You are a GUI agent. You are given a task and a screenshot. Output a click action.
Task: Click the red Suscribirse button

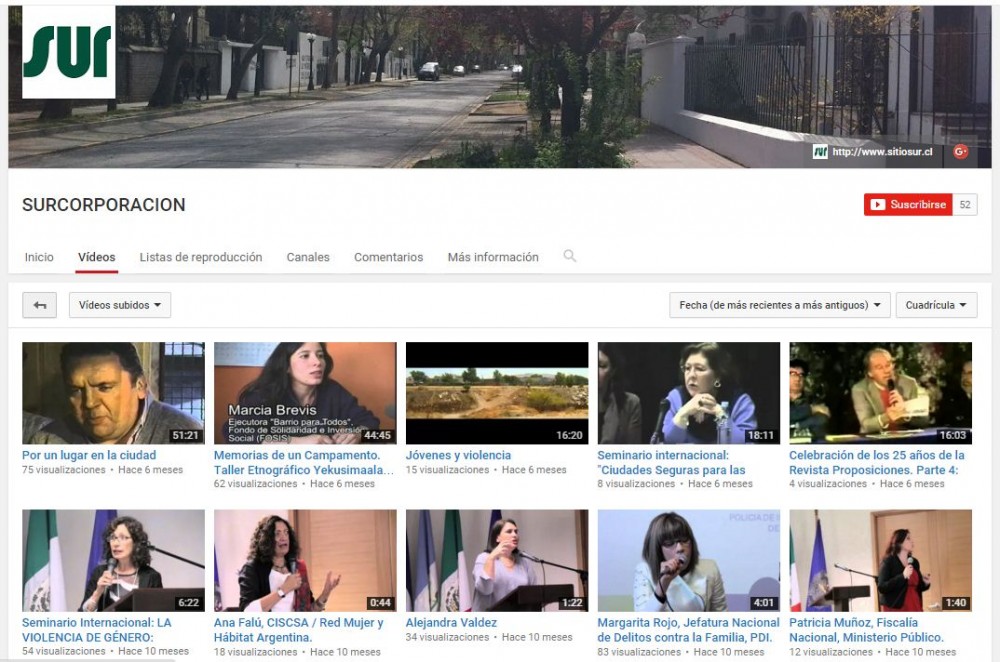pos(908,205)
